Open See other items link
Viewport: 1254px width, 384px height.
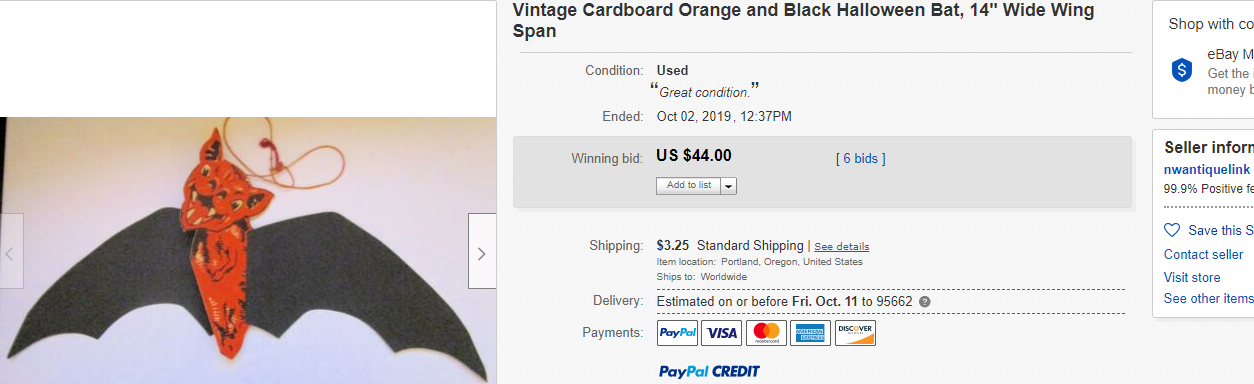point(1209,299)
